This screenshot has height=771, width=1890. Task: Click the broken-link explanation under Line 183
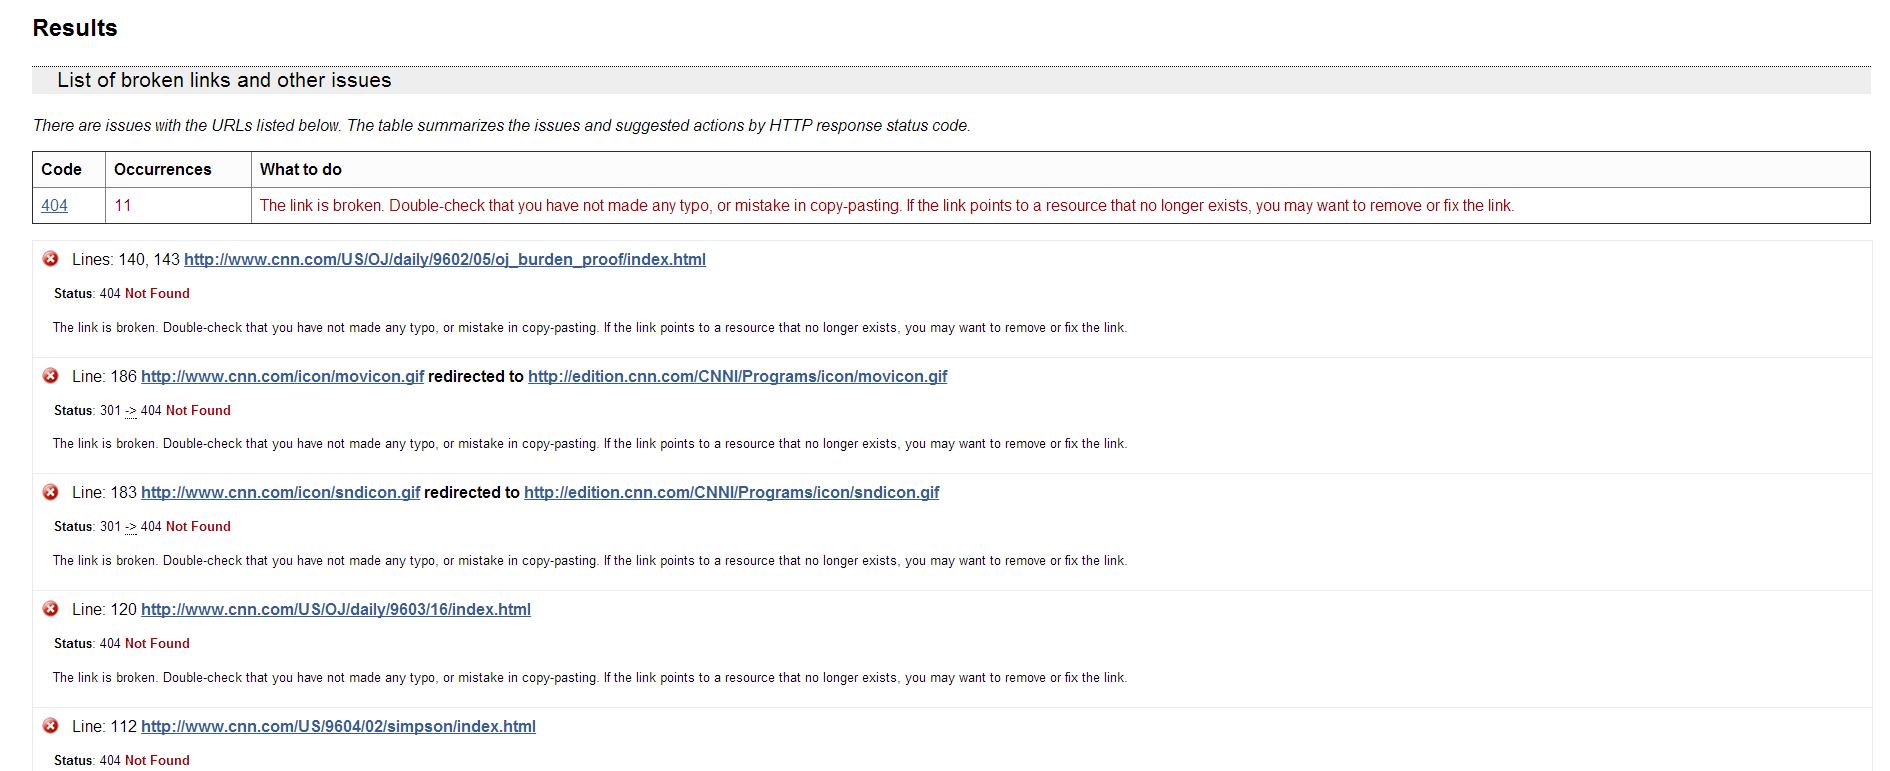[x=590, y=560]
